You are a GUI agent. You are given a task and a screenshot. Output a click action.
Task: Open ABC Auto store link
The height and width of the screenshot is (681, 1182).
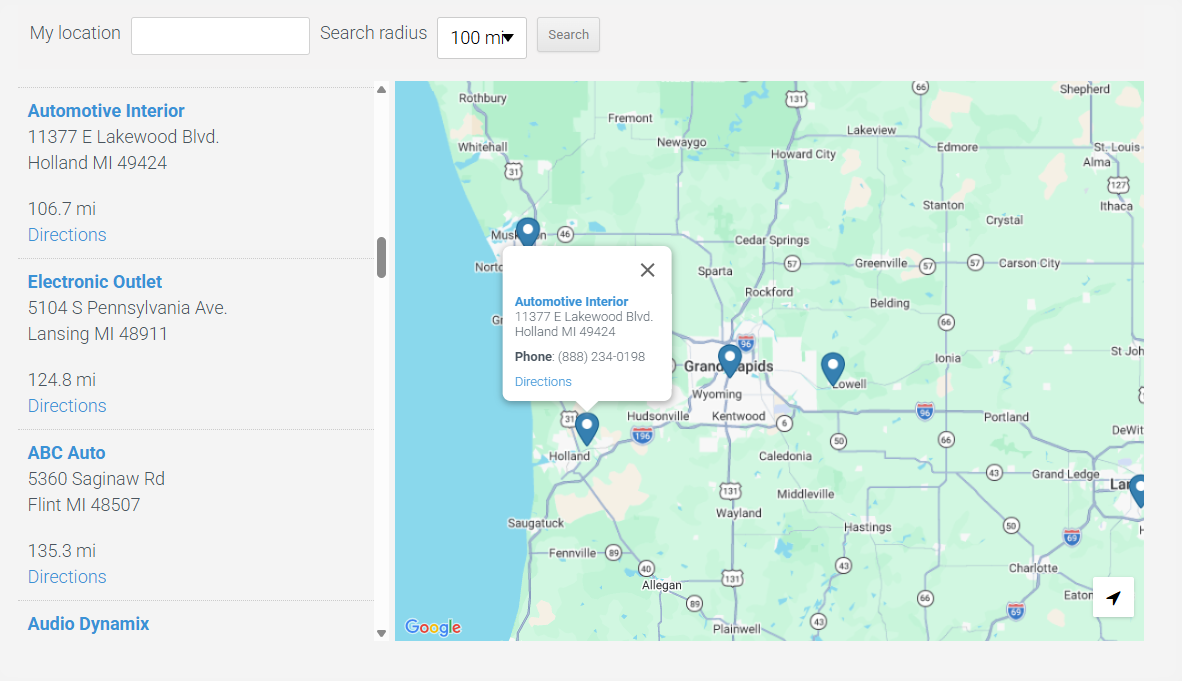click(66, 453)
